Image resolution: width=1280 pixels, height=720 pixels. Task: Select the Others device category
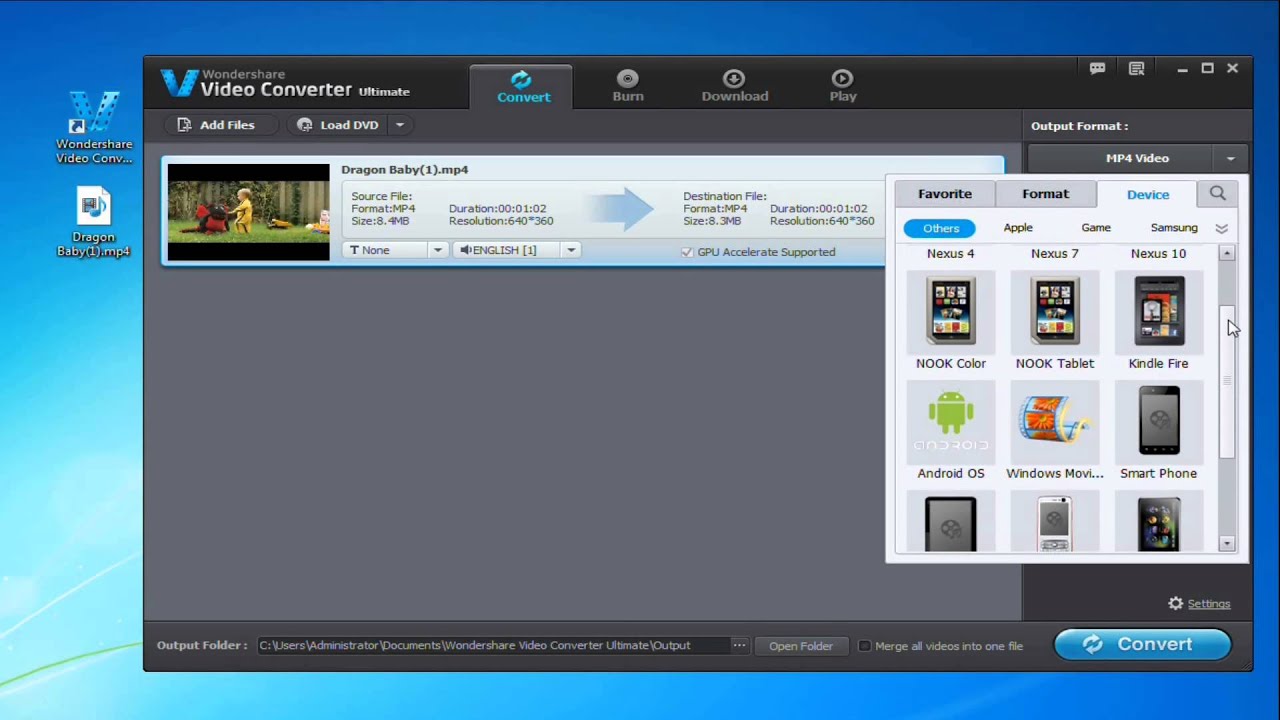tap(941, 228)
